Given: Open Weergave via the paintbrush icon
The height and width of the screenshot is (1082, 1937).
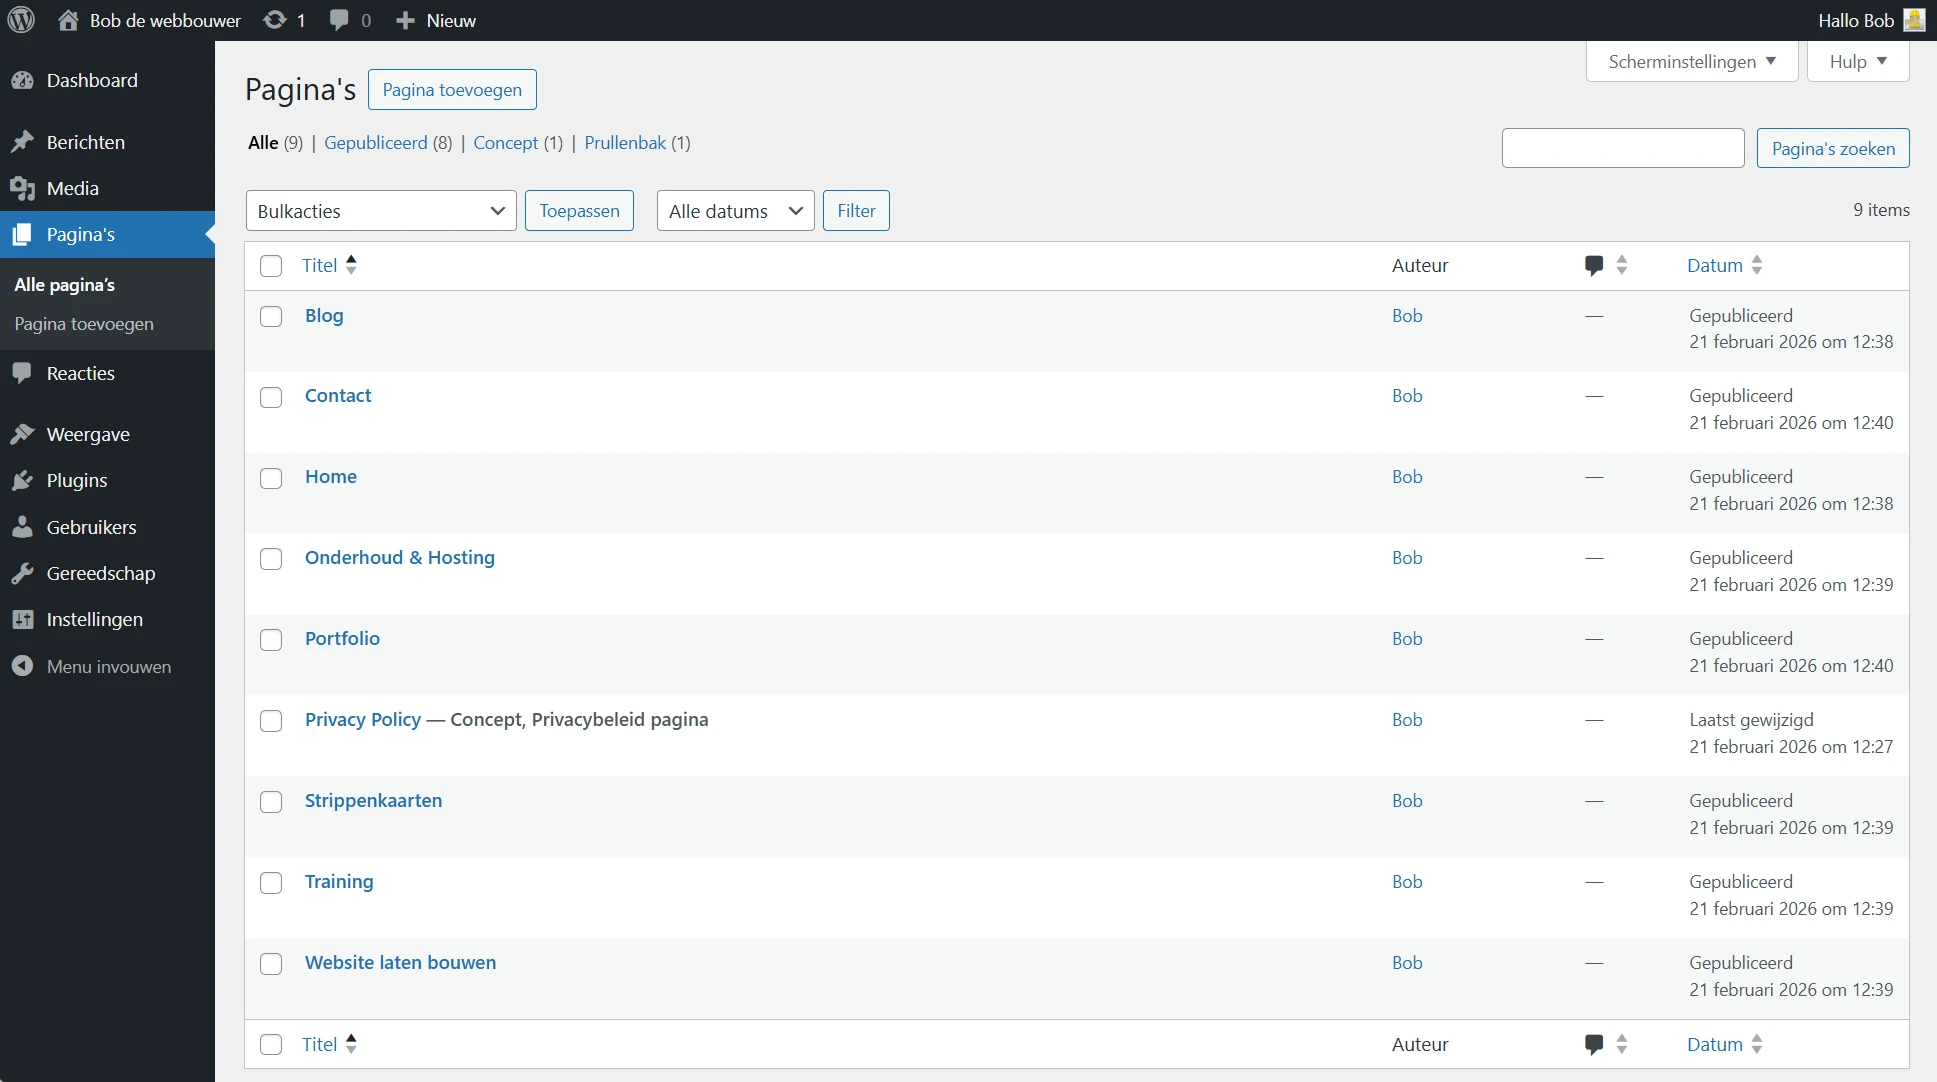Looking at the screenshot, I should [22, 433].
